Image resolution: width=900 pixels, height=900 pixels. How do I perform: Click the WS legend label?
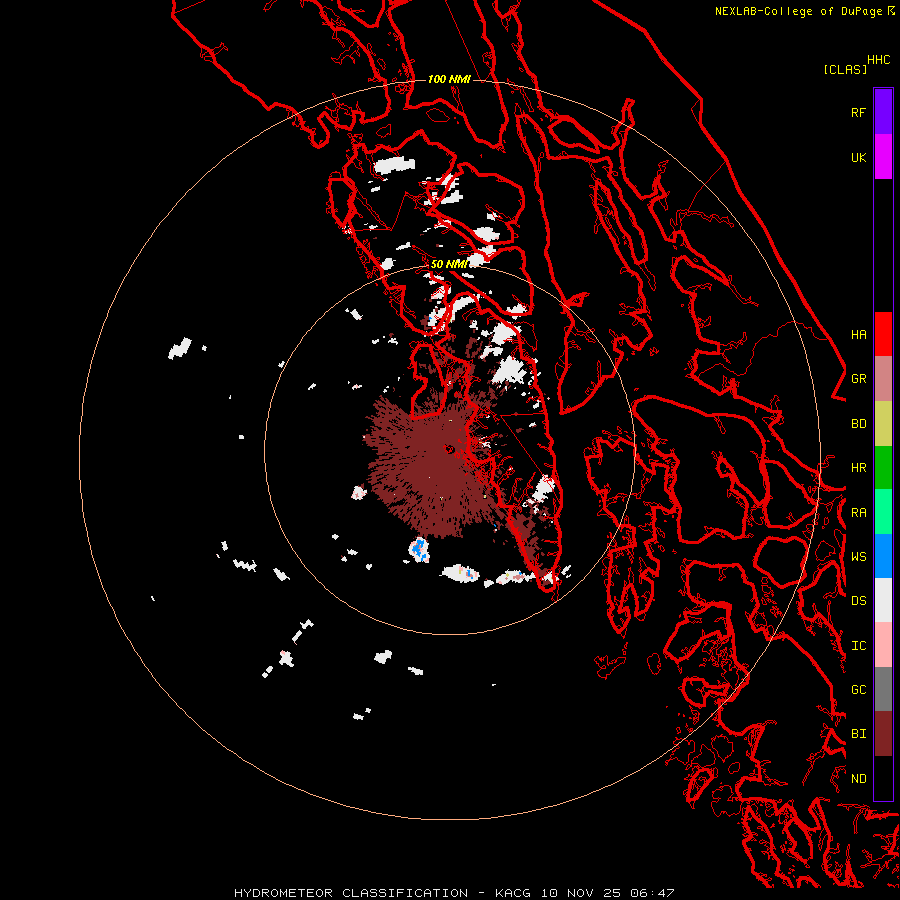point(858,556)
